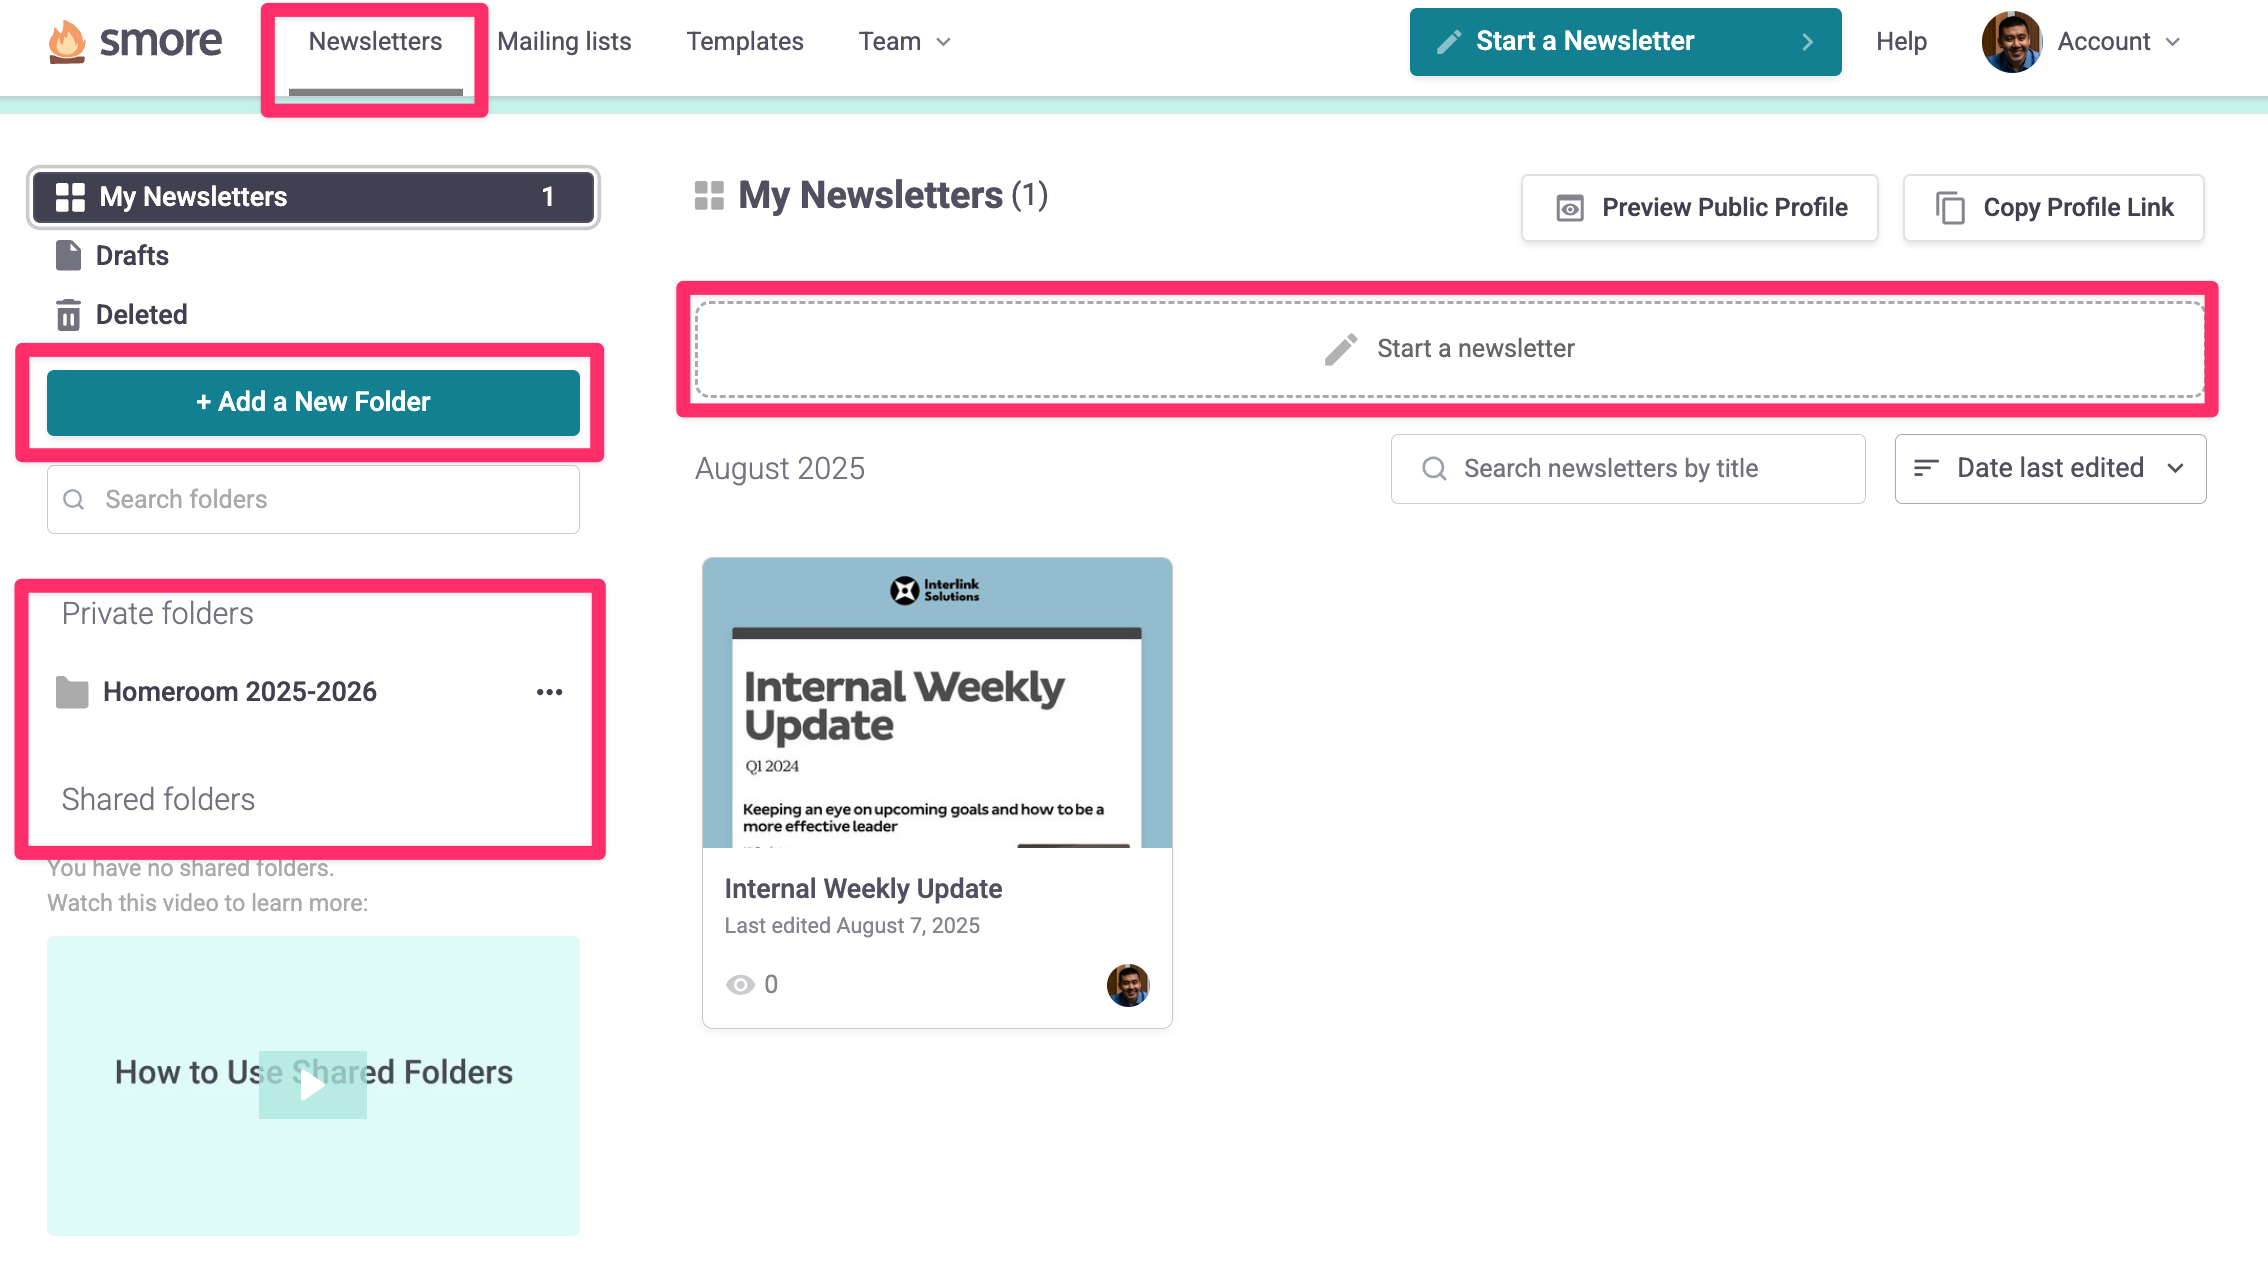Open the Templates tab
The image size is (2268, 1264).
tap(744, 42)
